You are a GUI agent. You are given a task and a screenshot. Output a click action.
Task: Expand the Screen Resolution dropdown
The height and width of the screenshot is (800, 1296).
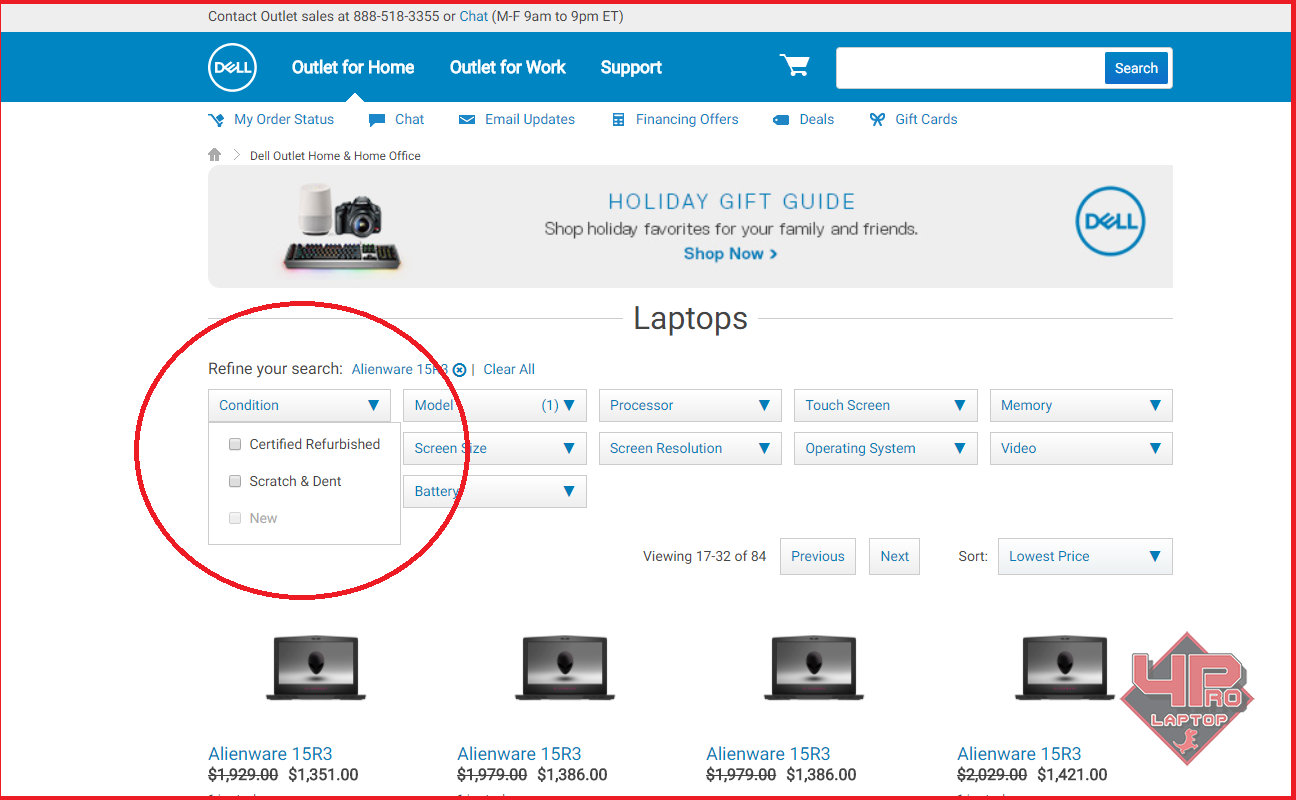tap(690, 448)
